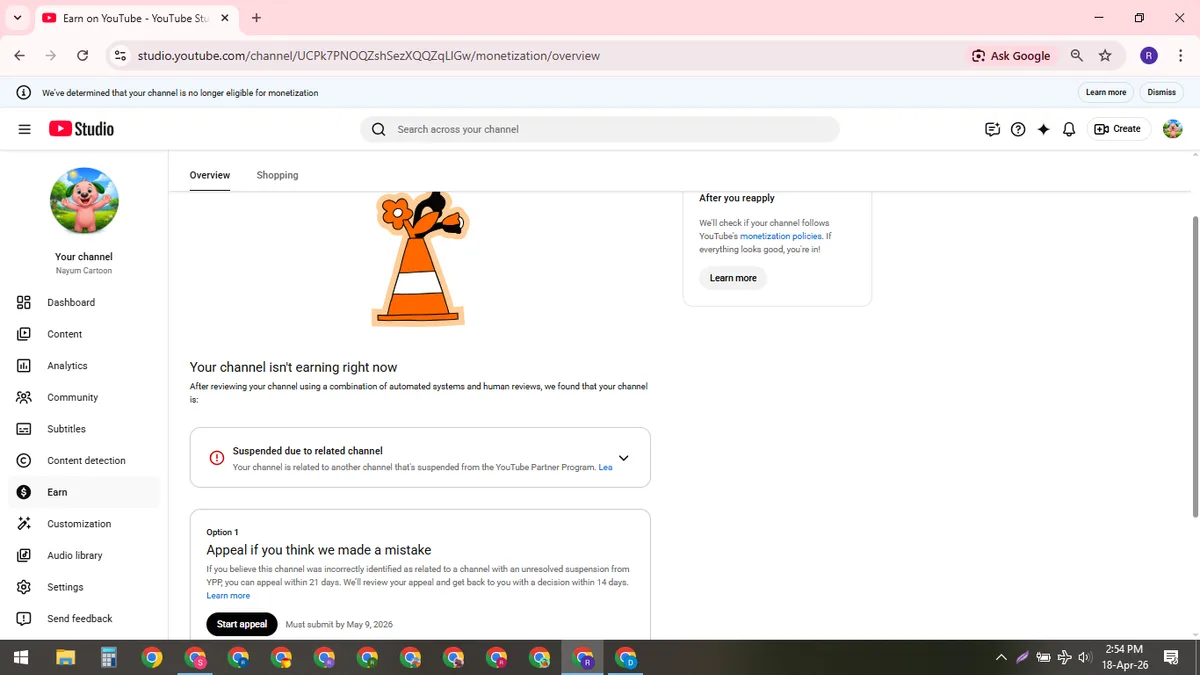Click Learn more in the top notification banner
This screenshot has width=1200, height=675.
click(x=1106, y=92)
